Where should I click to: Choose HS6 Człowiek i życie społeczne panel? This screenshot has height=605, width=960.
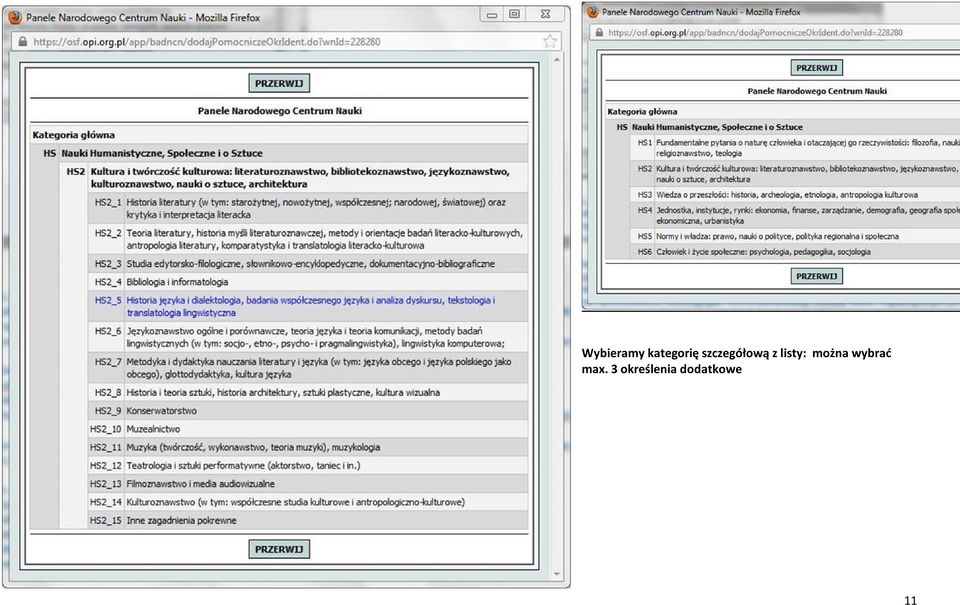pos(795,252)
